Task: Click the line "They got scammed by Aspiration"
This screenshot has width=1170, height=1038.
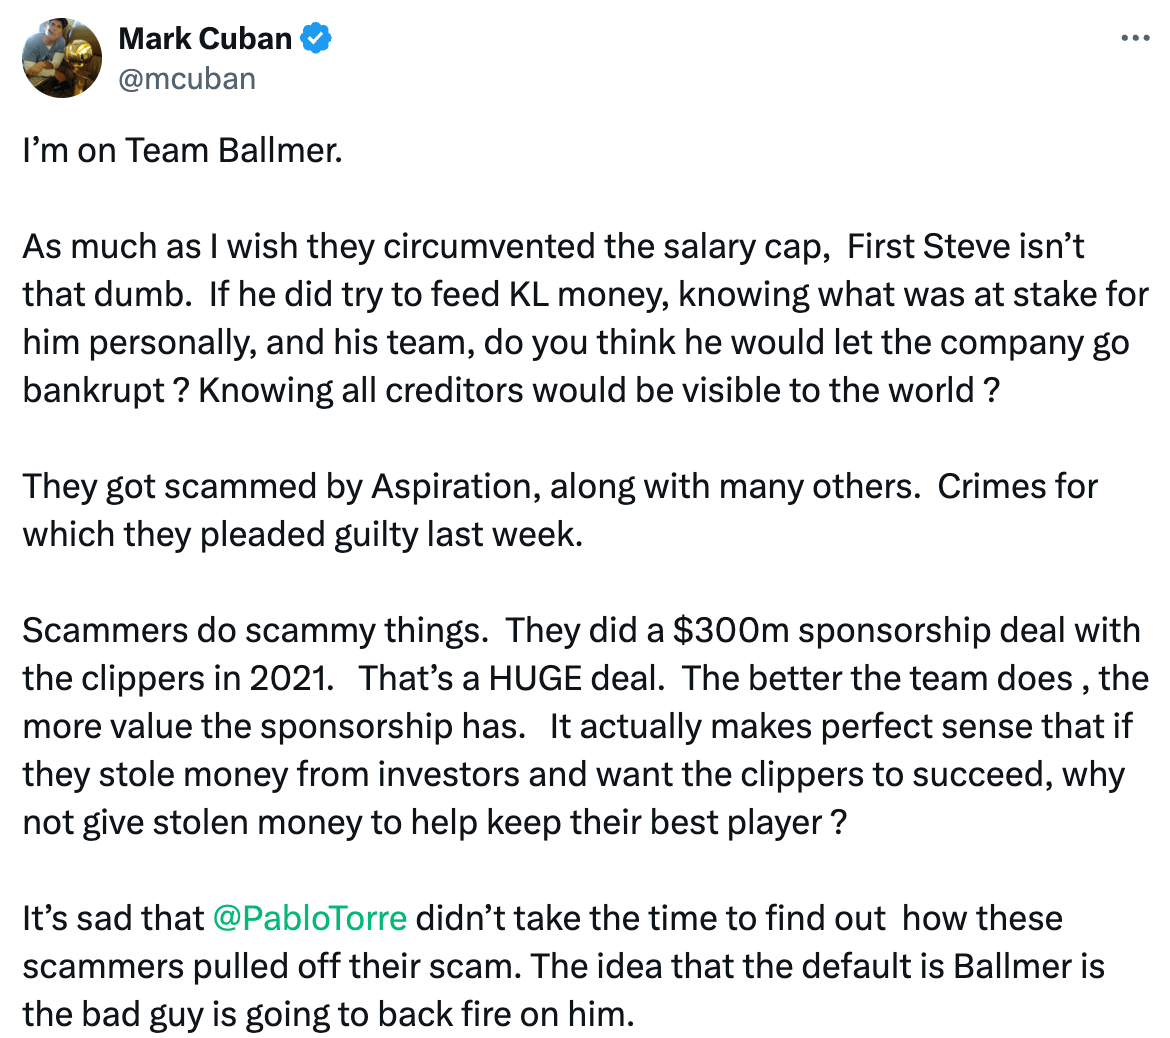Action: [560, 487]
